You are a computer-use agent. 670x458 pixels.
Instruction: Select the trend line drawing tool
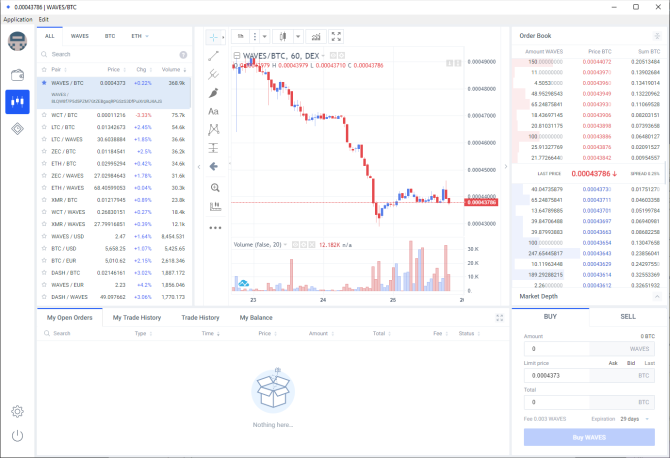click(x=213, y=56)
